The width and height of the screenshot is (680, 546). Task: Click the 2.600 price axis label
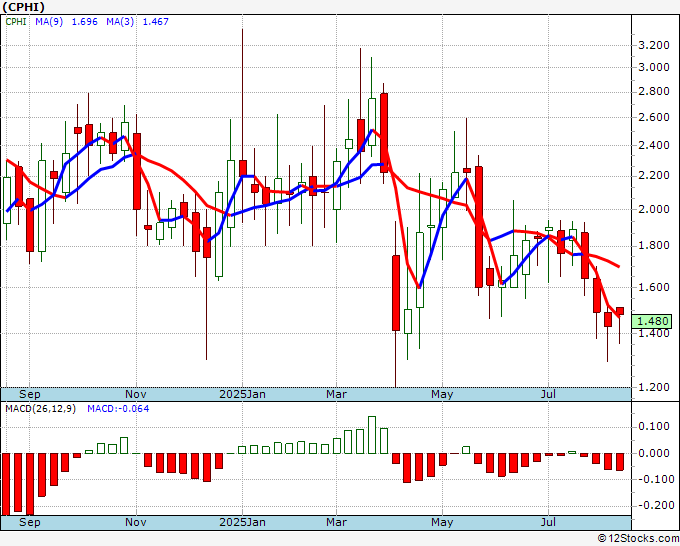(x=654, y=117)
